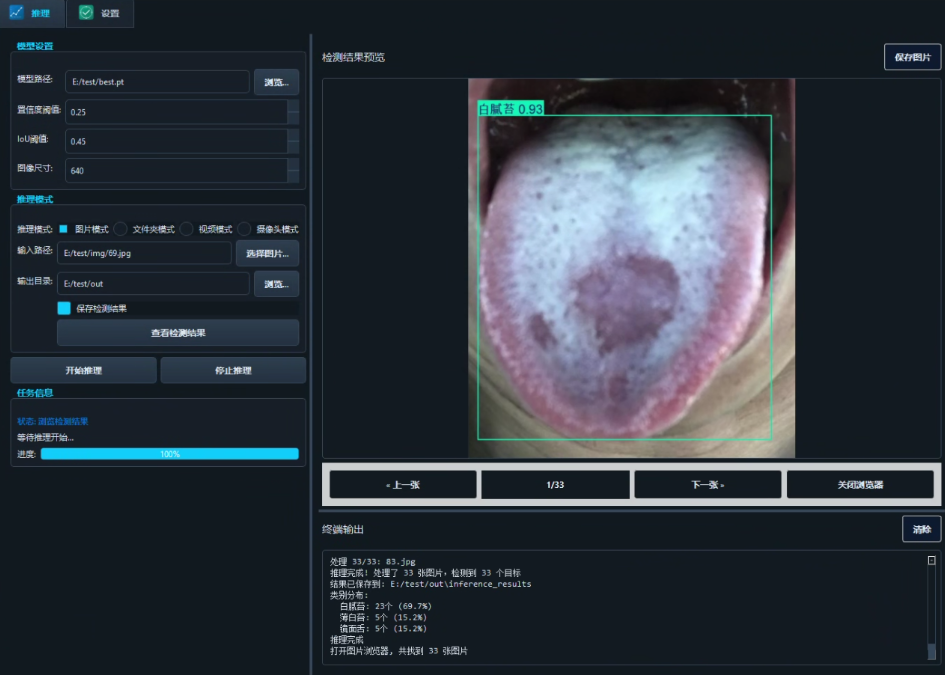The height and width of the screenshot is (675, 945).
Task: Adjust the IoU阈值 spinner arrows
Action: 293,141
